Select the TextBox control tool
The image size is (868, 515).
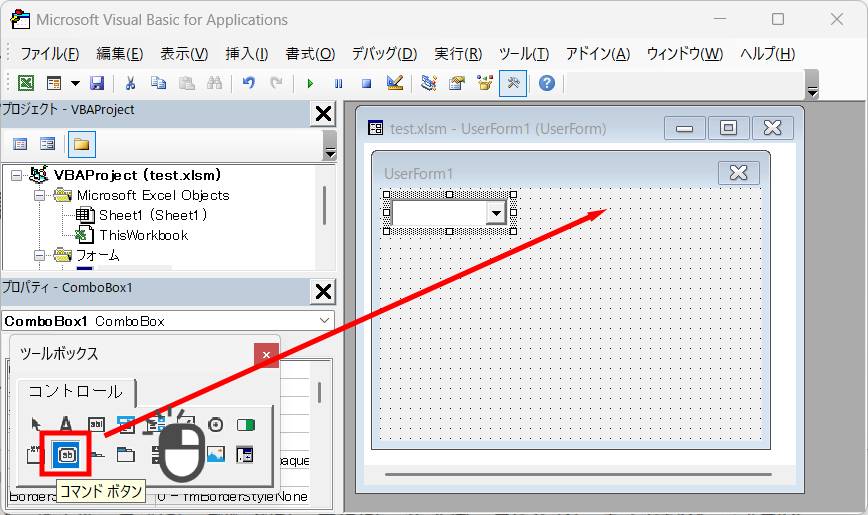pyautogui.click(x=96, y=425)
